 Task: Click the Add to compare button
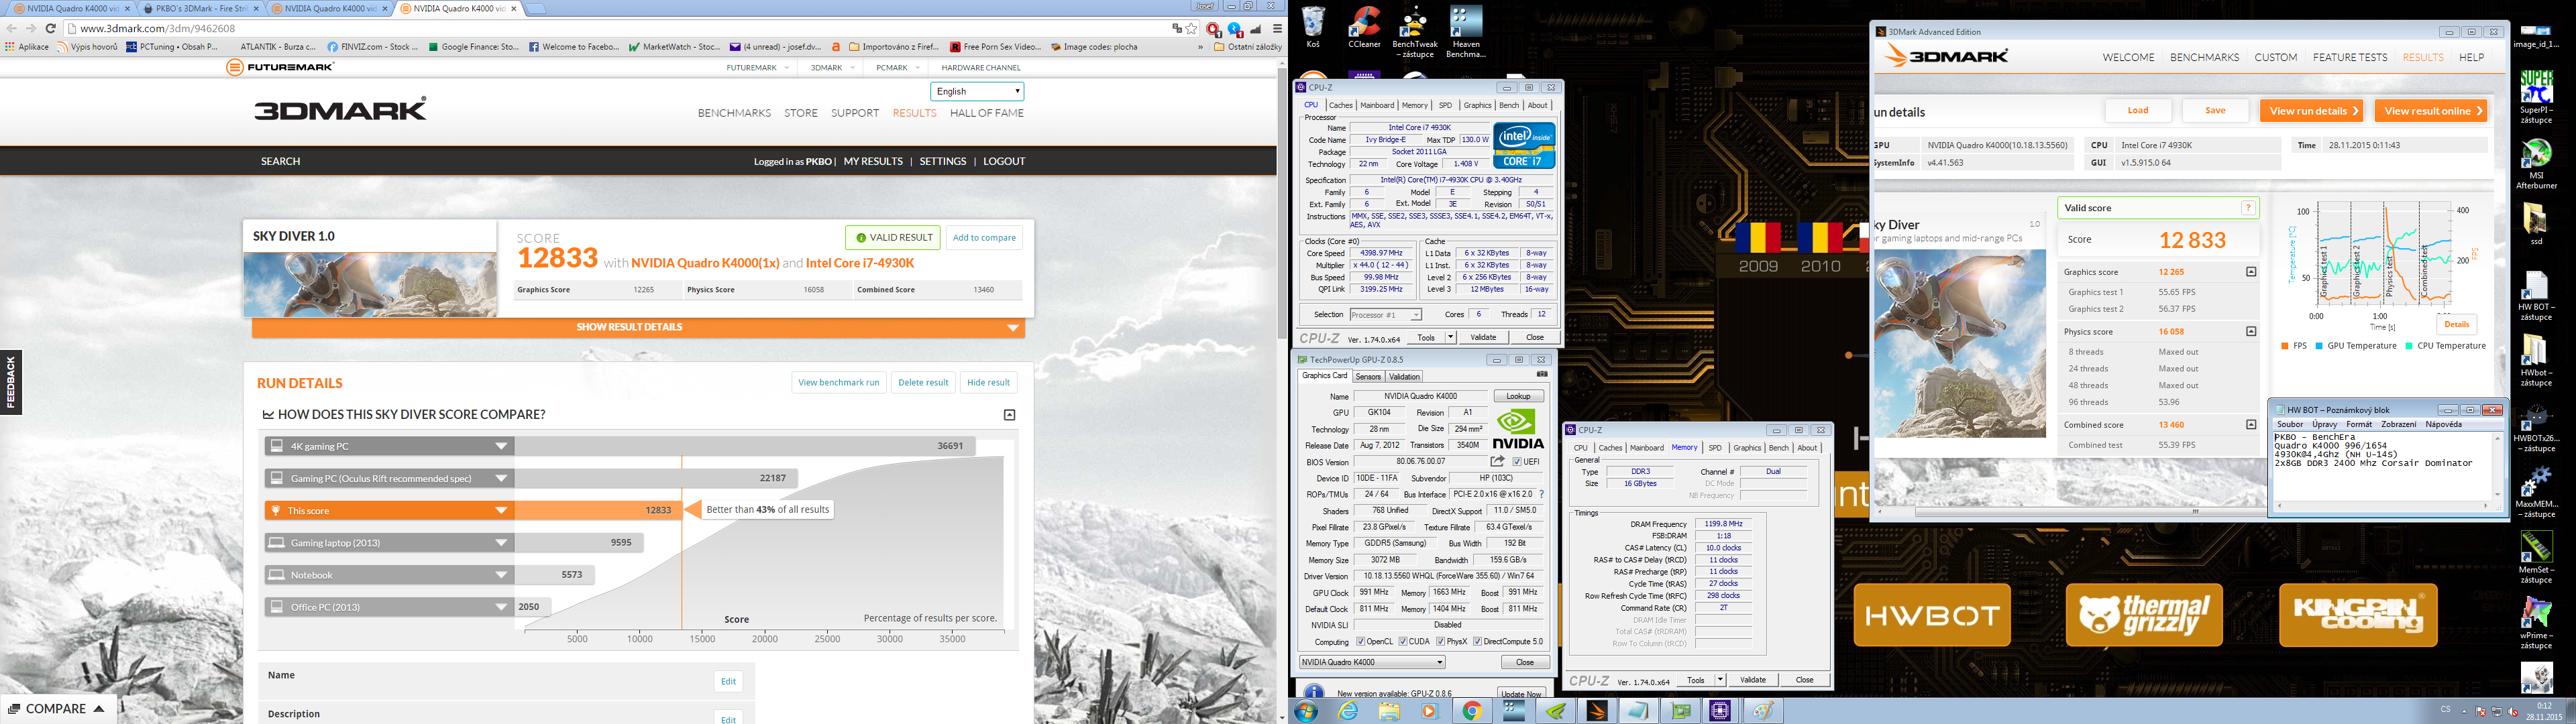click(x=984, y=238)
